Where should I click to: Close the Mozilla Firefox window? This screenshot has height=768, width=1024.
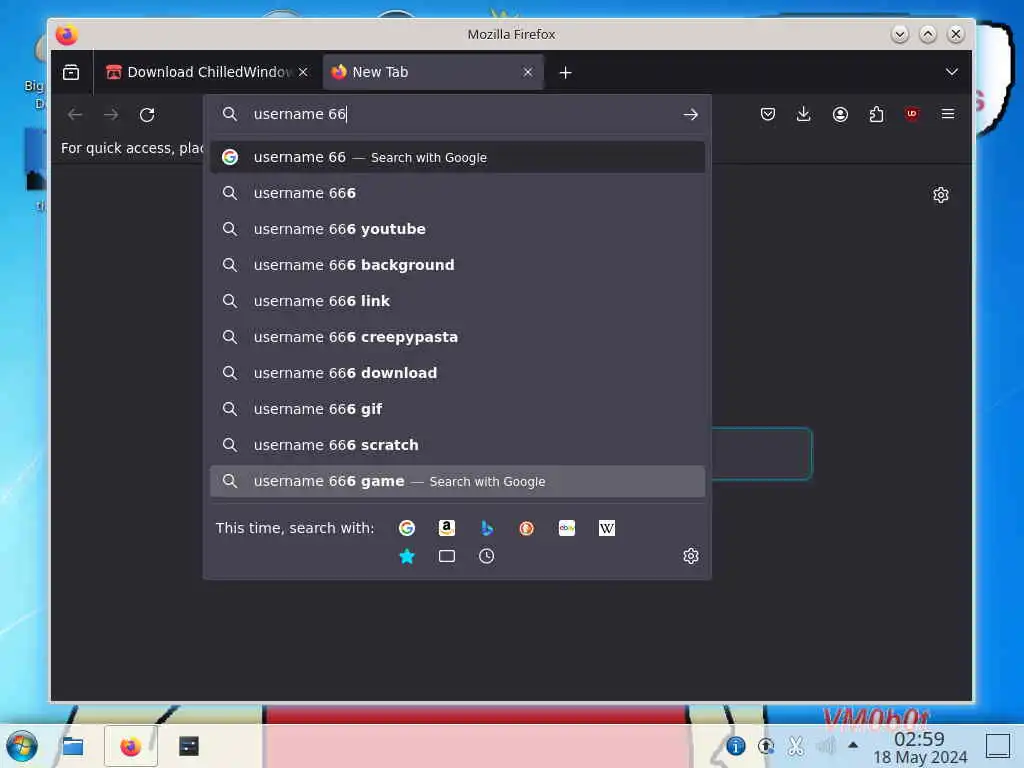955,34
